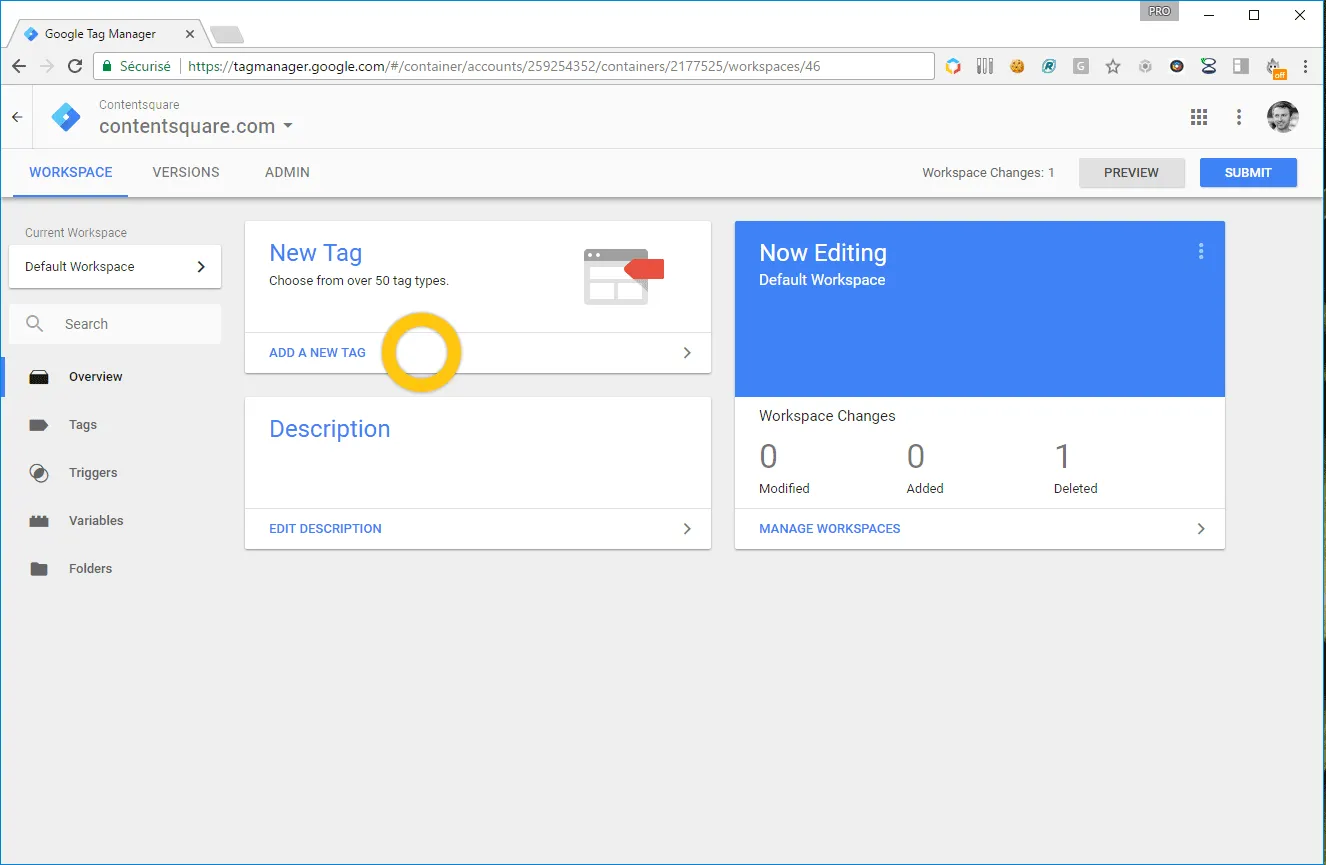Open the Folders section in the sidebar
Image resolution: width=1326 pixels, height=865 pixels.
point(90,569)
